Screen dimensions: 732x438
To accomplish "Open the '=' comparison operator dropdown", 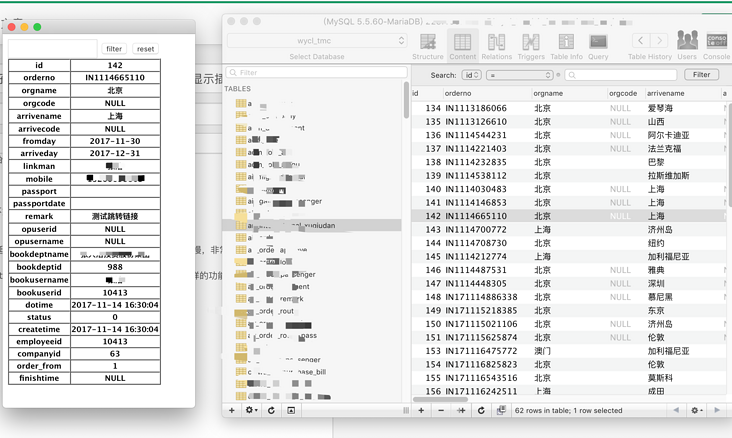I will click(x=520, y=75).
